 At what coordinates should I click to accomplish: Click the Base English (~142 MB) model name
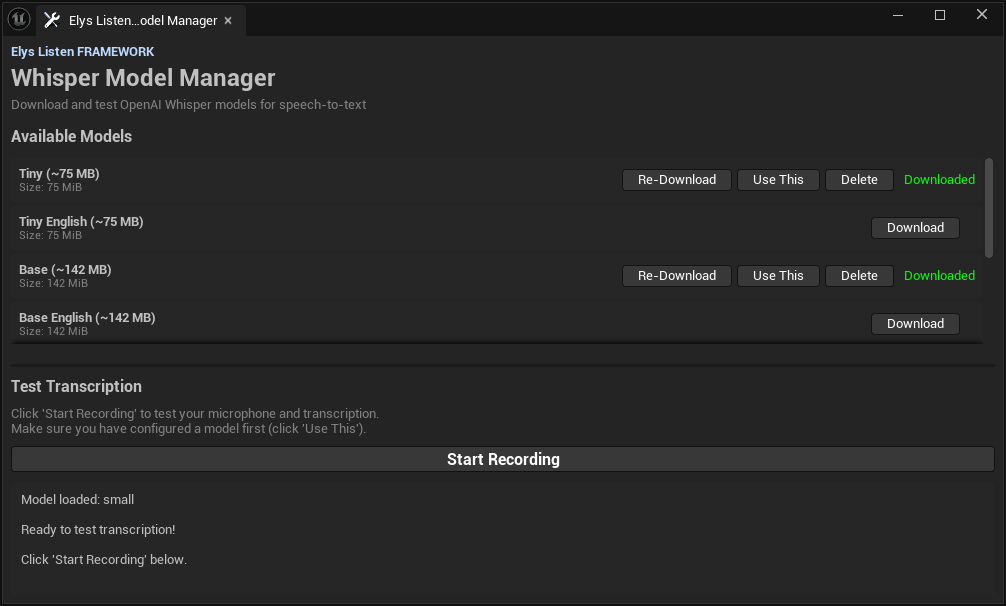pyautogui.click(x=87, y=318)
